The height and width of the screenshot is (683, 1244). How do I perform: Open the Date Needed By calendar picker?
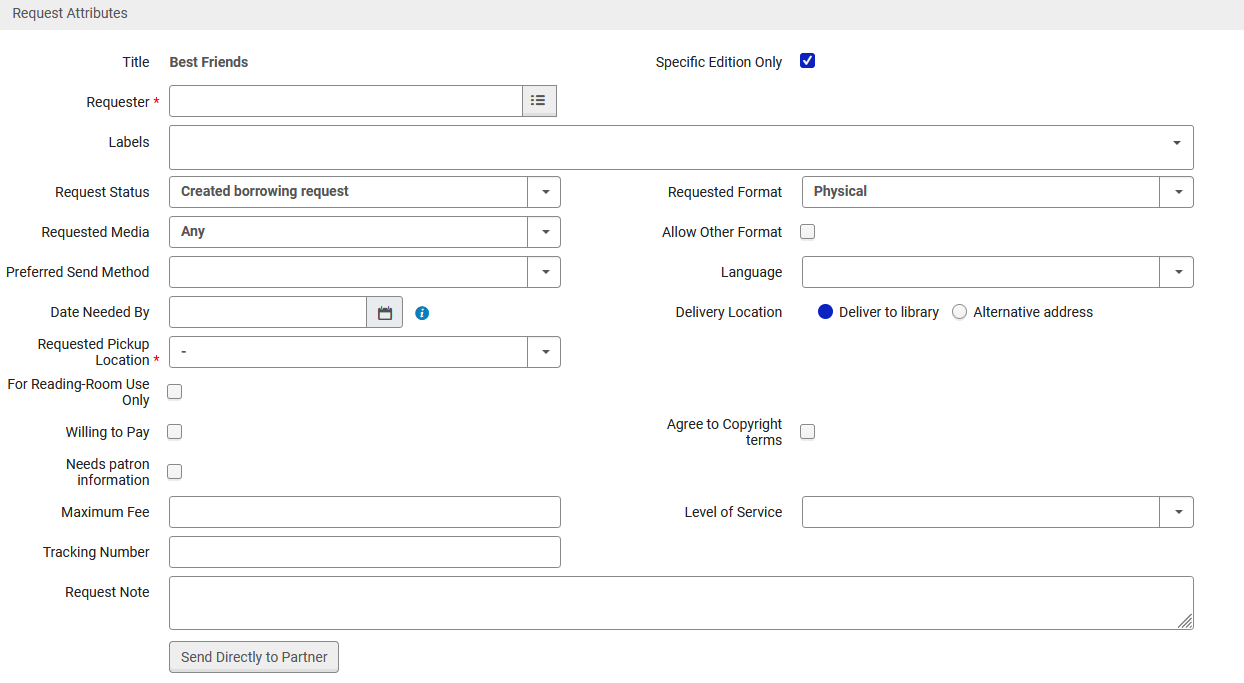tap(384, 312)
